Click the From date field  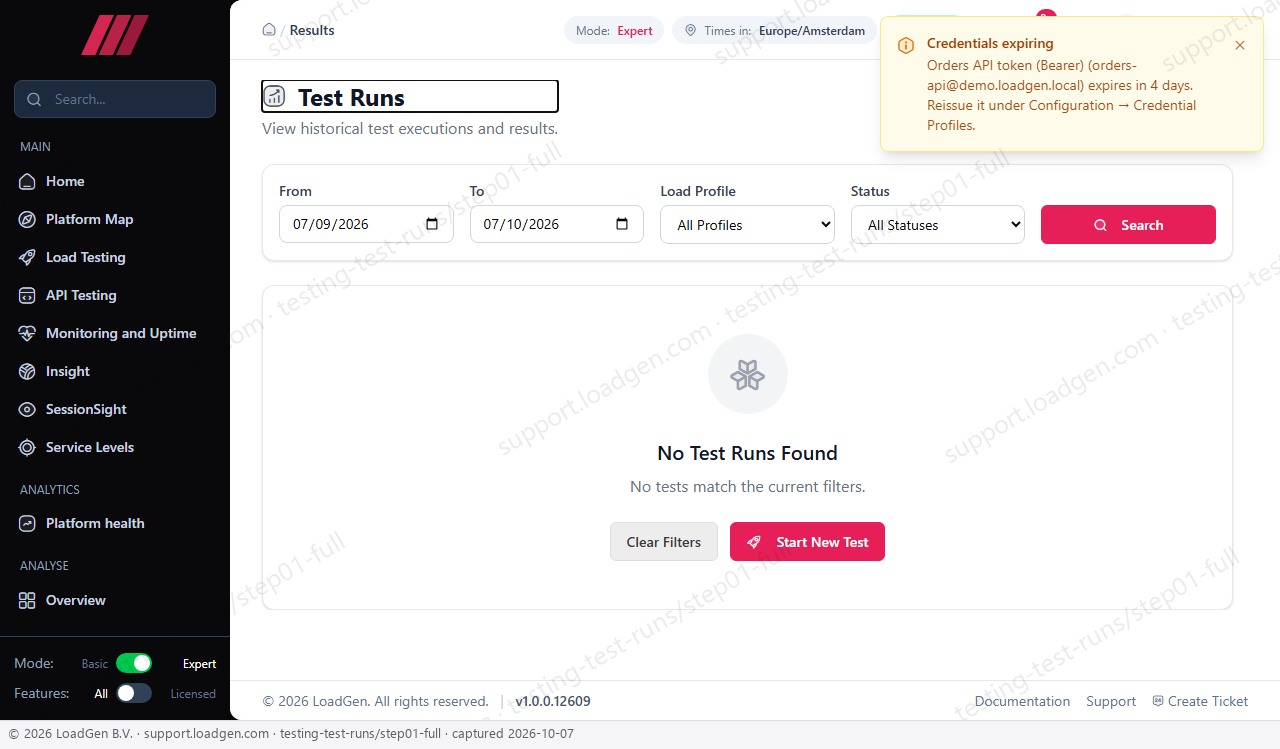[x=366, y=224]
